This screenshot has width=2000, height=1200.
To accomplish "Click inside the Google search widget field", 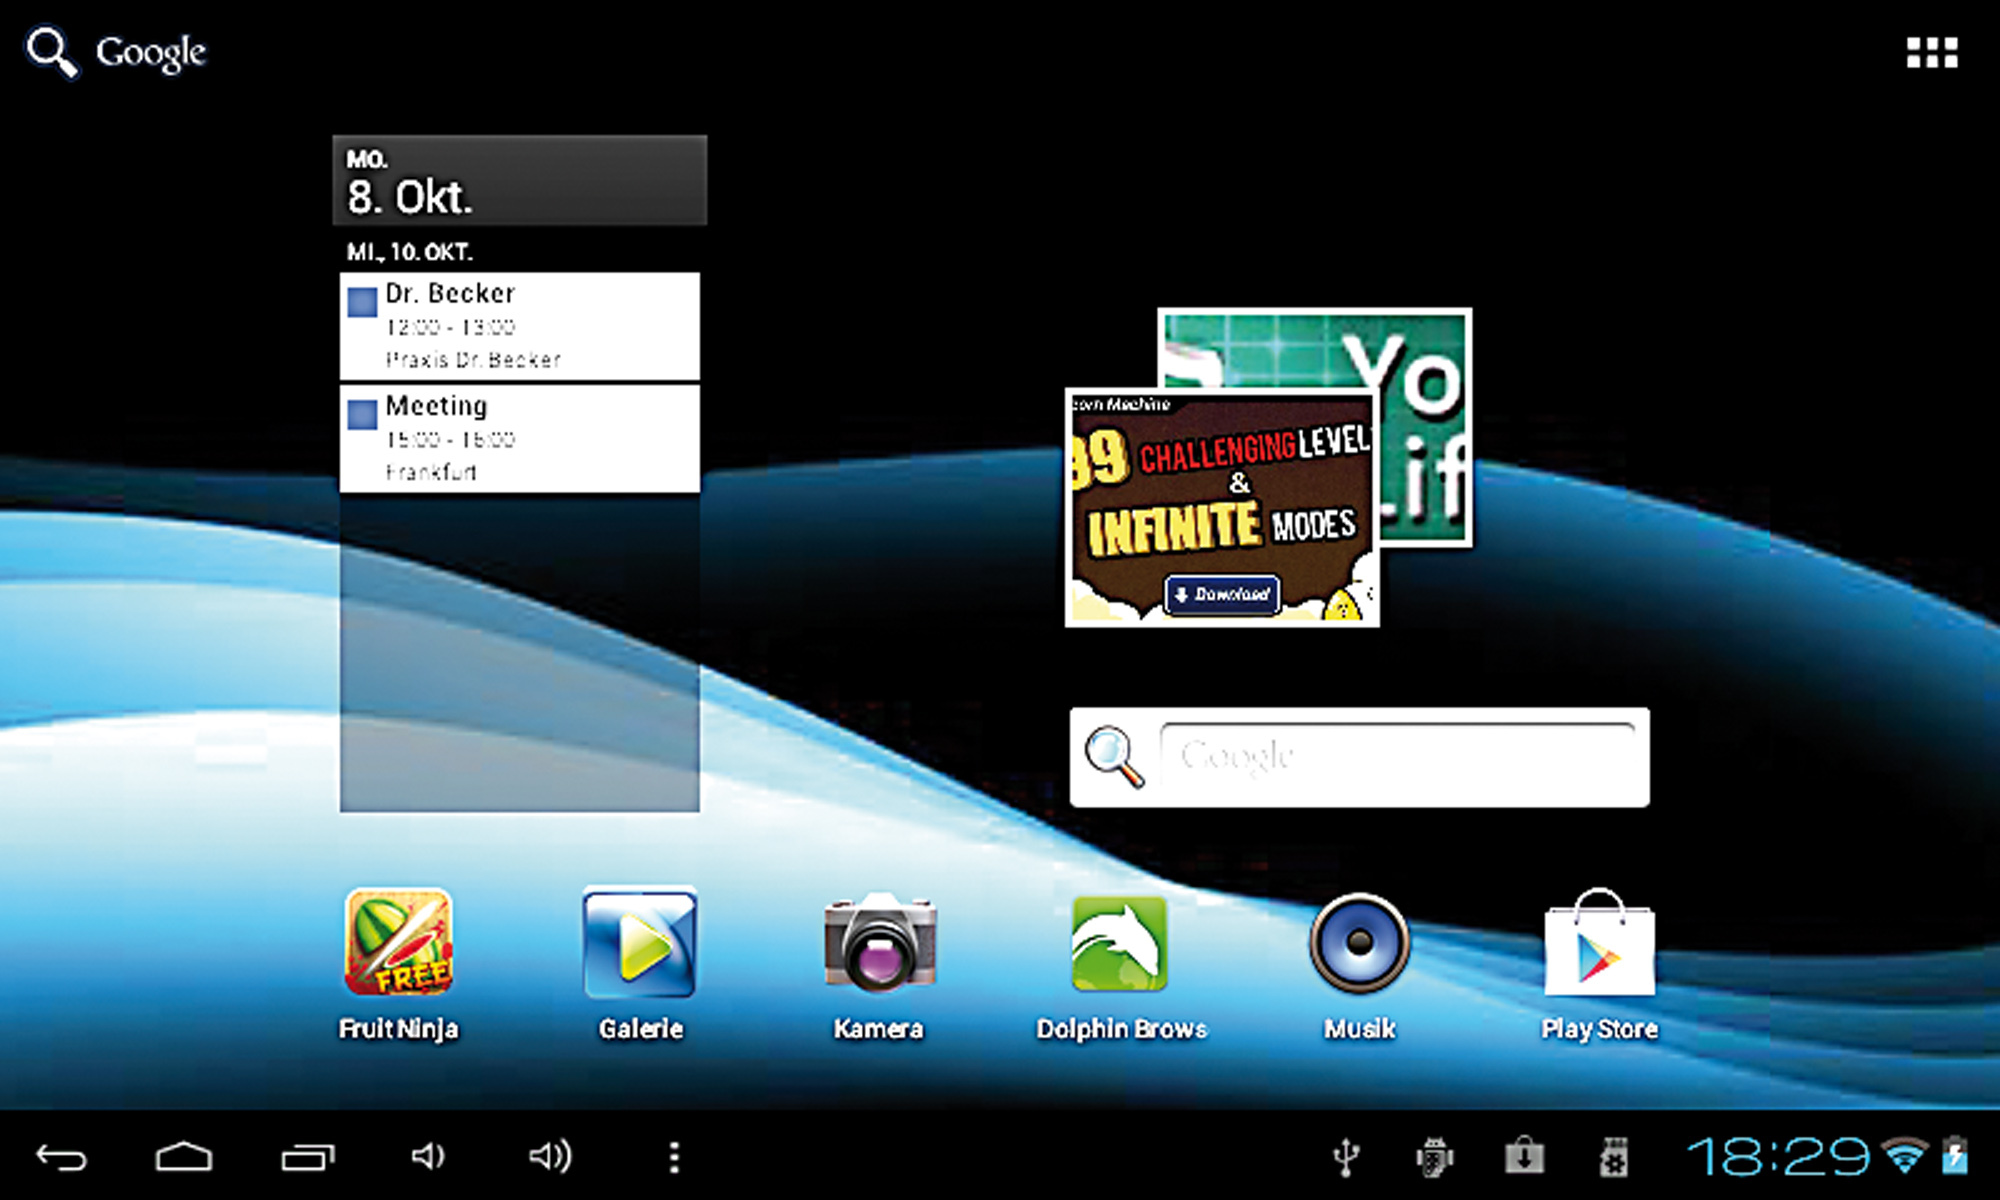I will pyautogui.click(x=1396, y=756).
